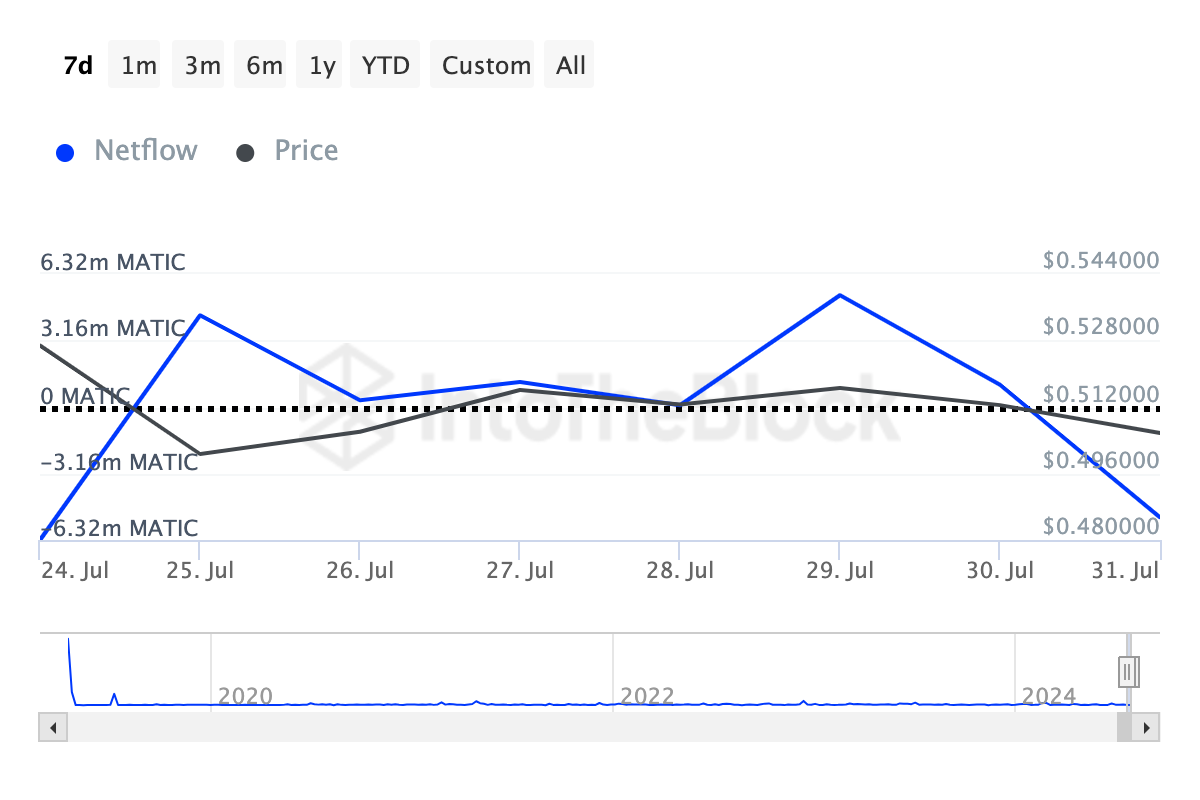Toggle the Netflow series legend
Screen dimensions: 1200x800
(x=145, y=151)
